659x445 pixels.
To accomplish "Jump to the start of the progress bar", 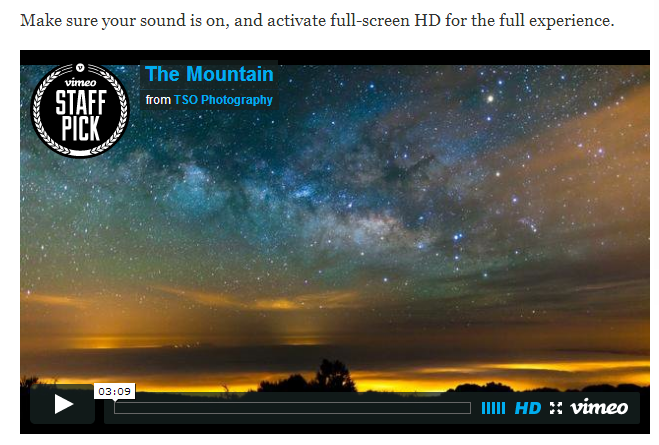I will tap(116, 408).
